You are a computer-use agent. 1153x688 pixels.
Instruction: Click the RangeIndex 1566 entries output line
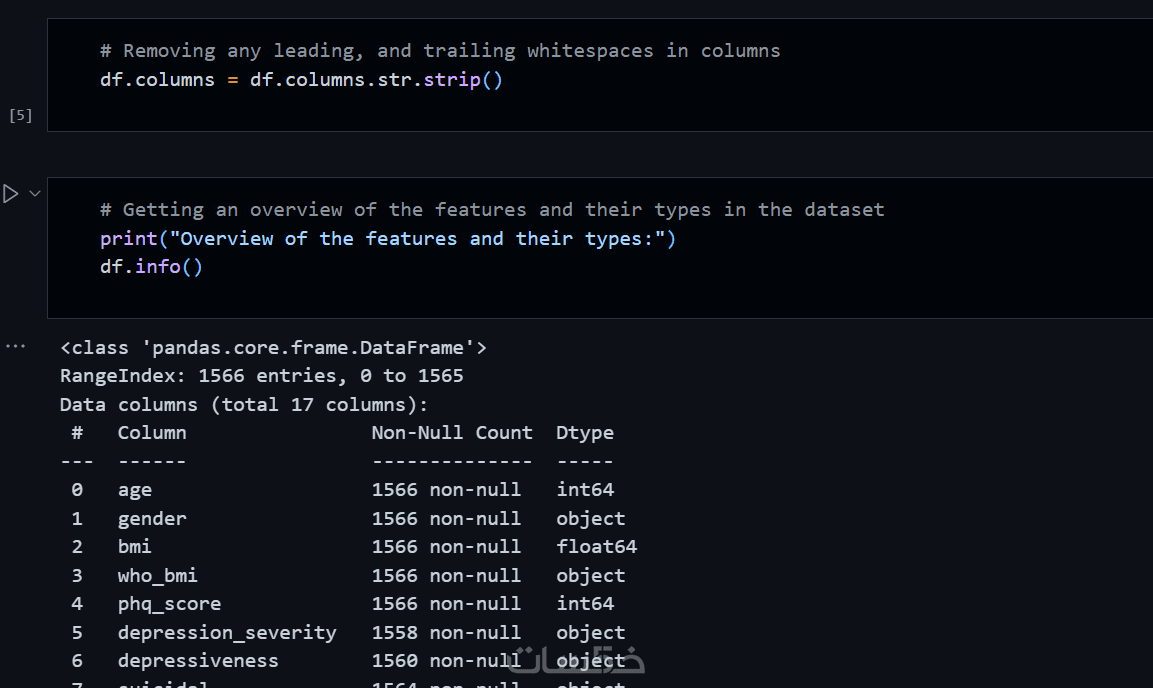261,376
